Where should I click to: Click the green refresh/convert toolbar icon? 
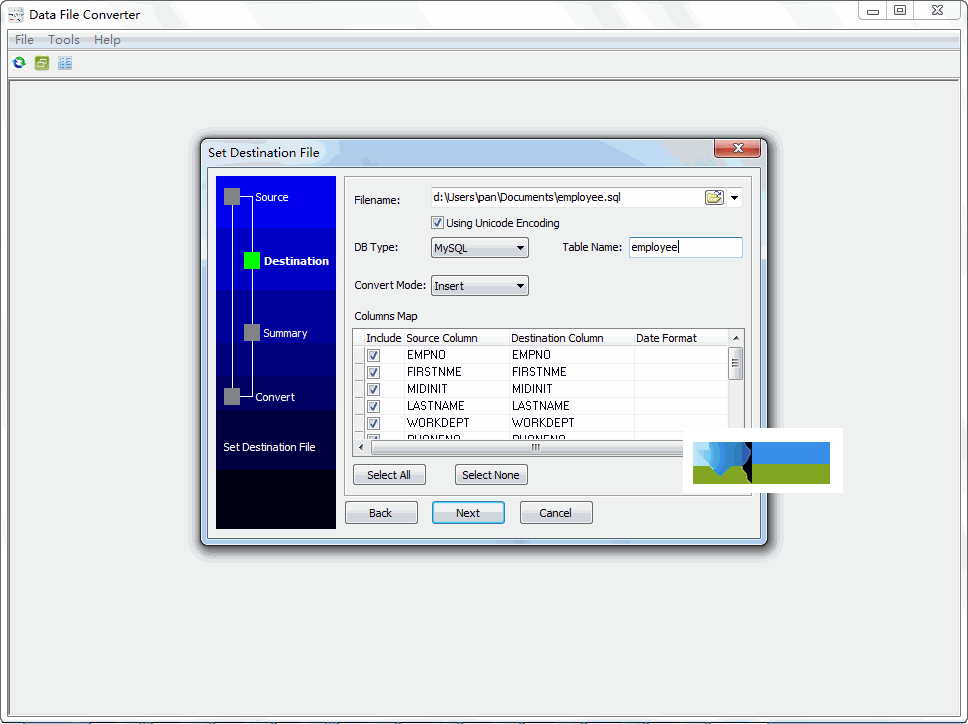pos(19,62)
